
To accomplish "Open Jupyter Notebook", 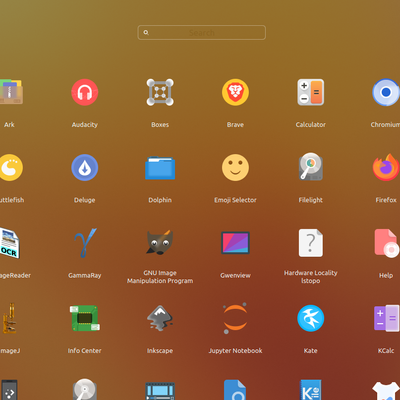I will pyautogui.click(x=235, y=318).
